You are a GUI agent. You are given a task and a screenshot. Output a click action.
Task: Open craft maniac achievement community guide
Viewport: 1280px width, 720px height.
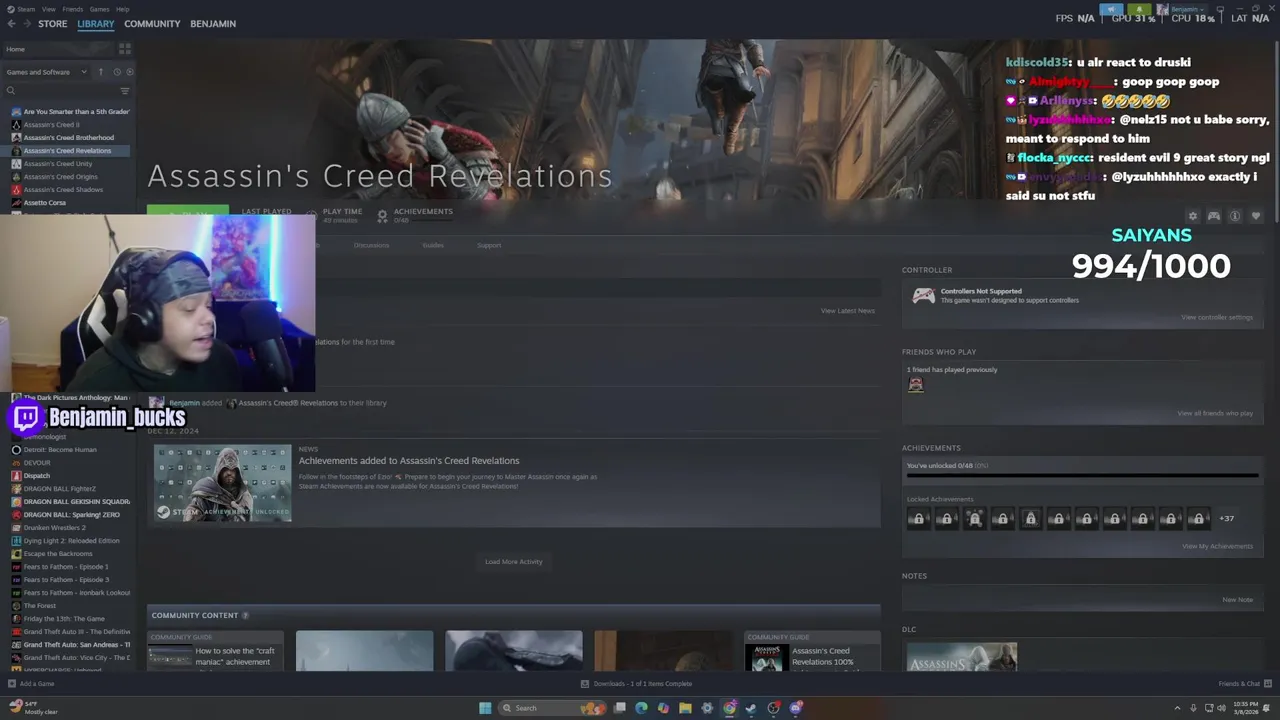pos(216,652)
